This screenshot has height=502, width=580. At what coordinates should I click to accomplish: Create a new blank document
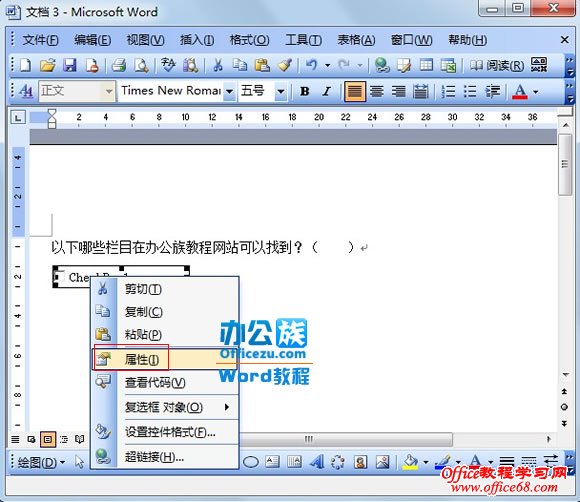[26, 65]
